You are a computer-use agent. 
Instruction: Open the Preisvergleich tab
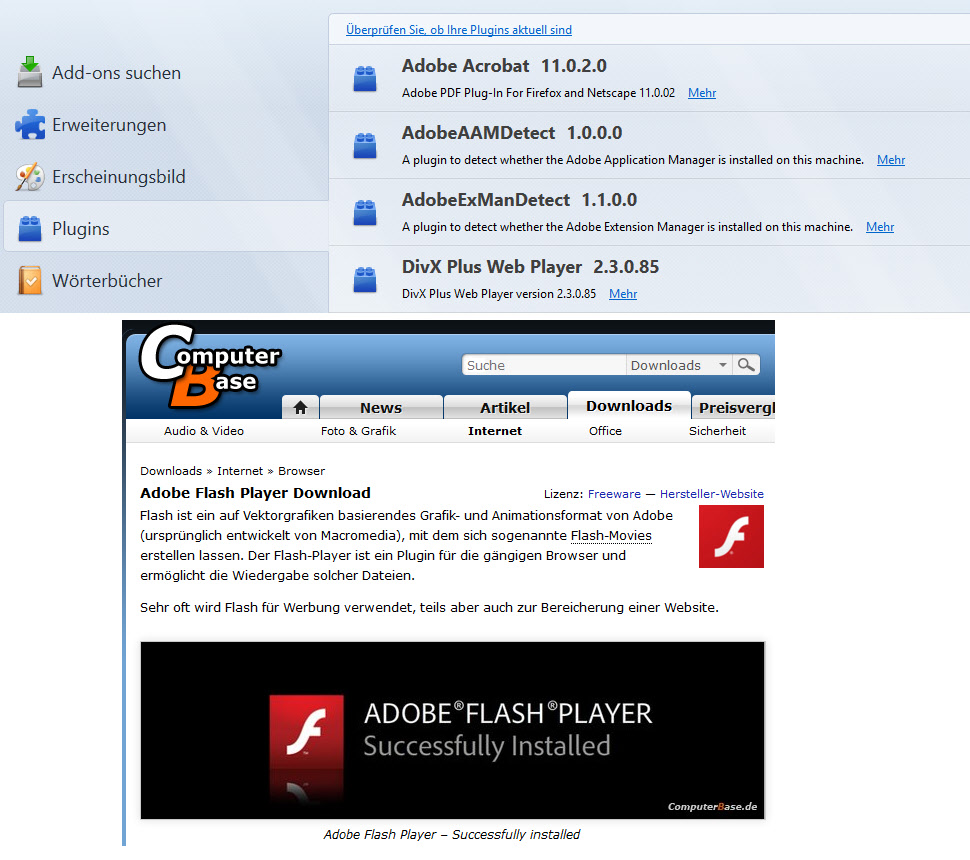point(734,408)
